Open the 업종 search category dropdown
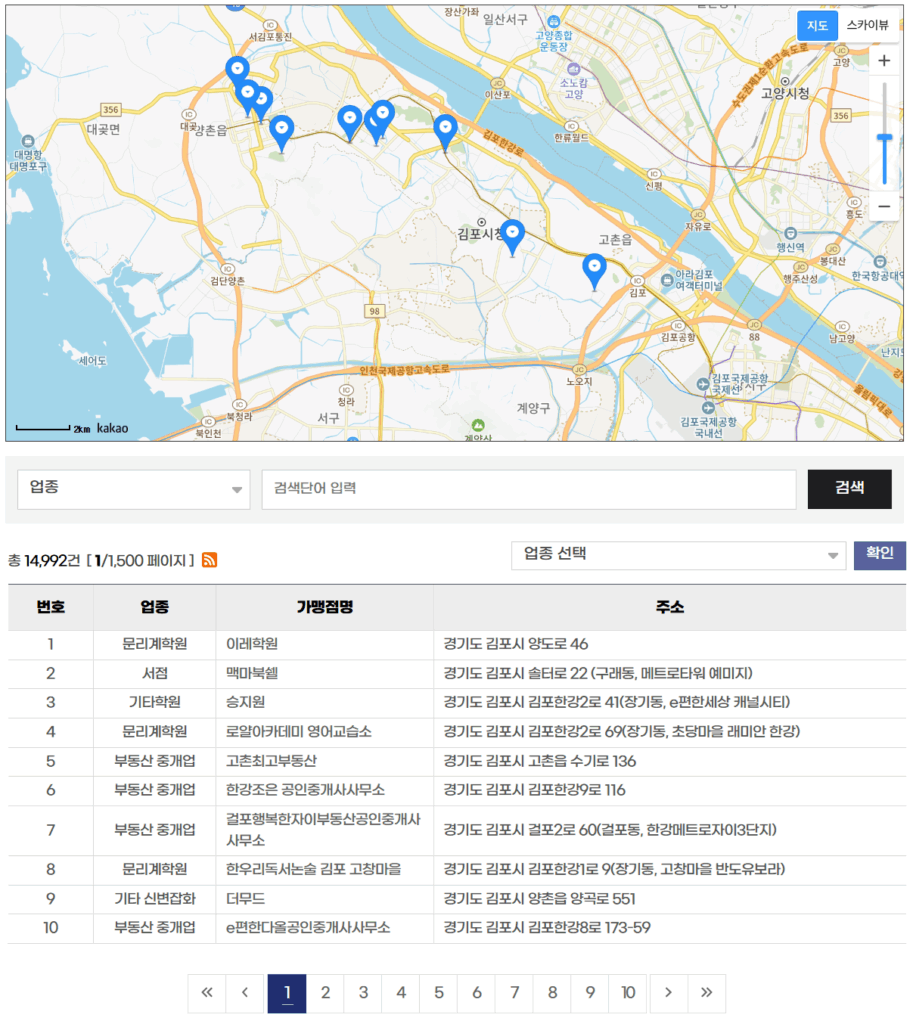 pos(135,489)
